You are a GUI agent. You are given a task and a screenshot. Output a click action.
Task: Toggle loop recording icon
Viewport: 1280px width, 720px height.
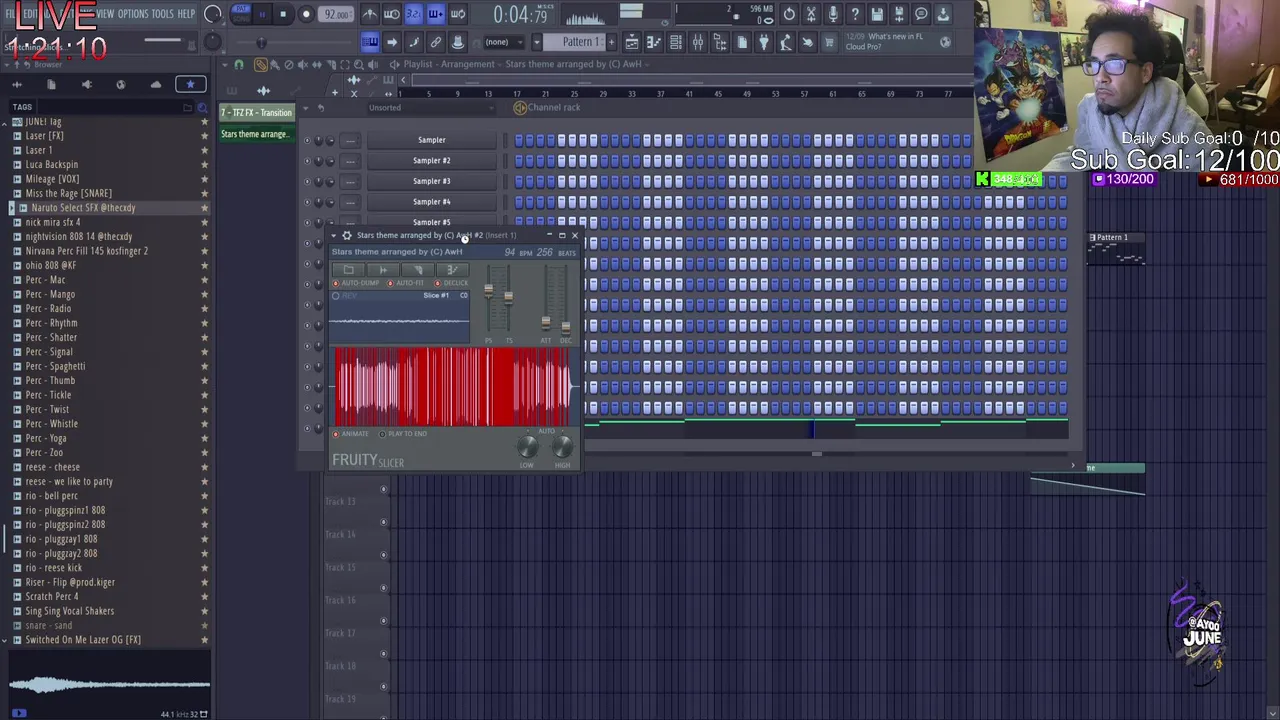click(x=457, y=14)
